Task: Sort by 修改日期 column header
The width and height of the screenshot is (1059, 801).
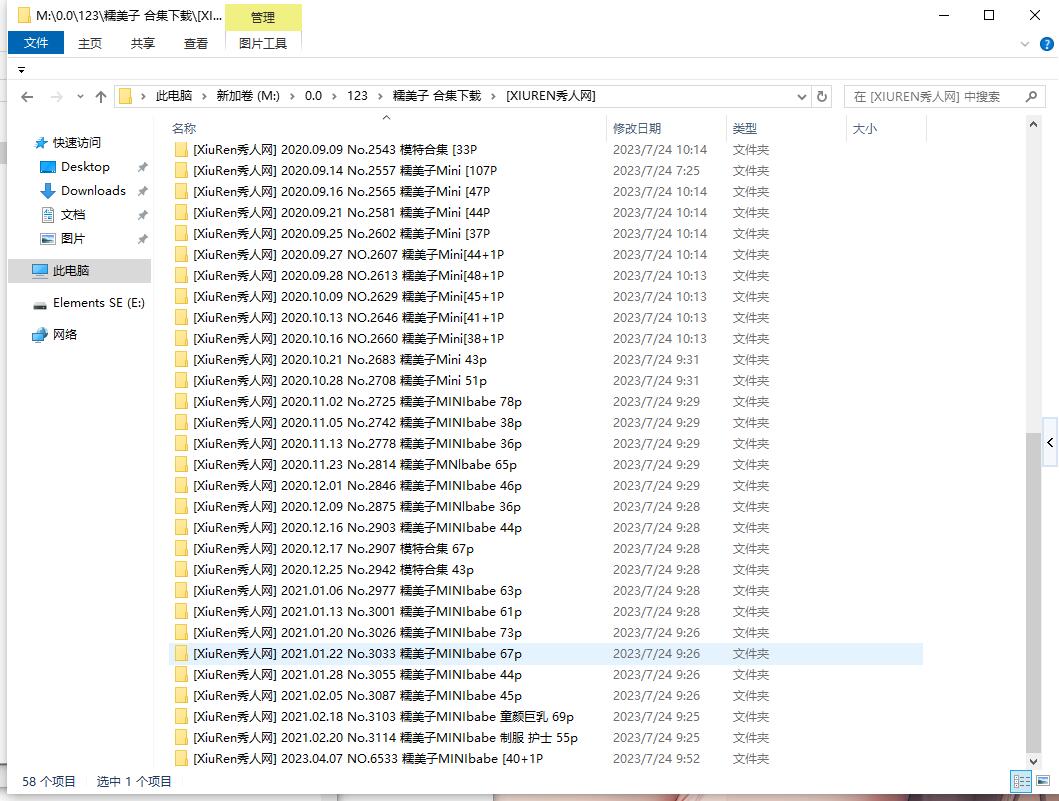Action: point(636,128)
